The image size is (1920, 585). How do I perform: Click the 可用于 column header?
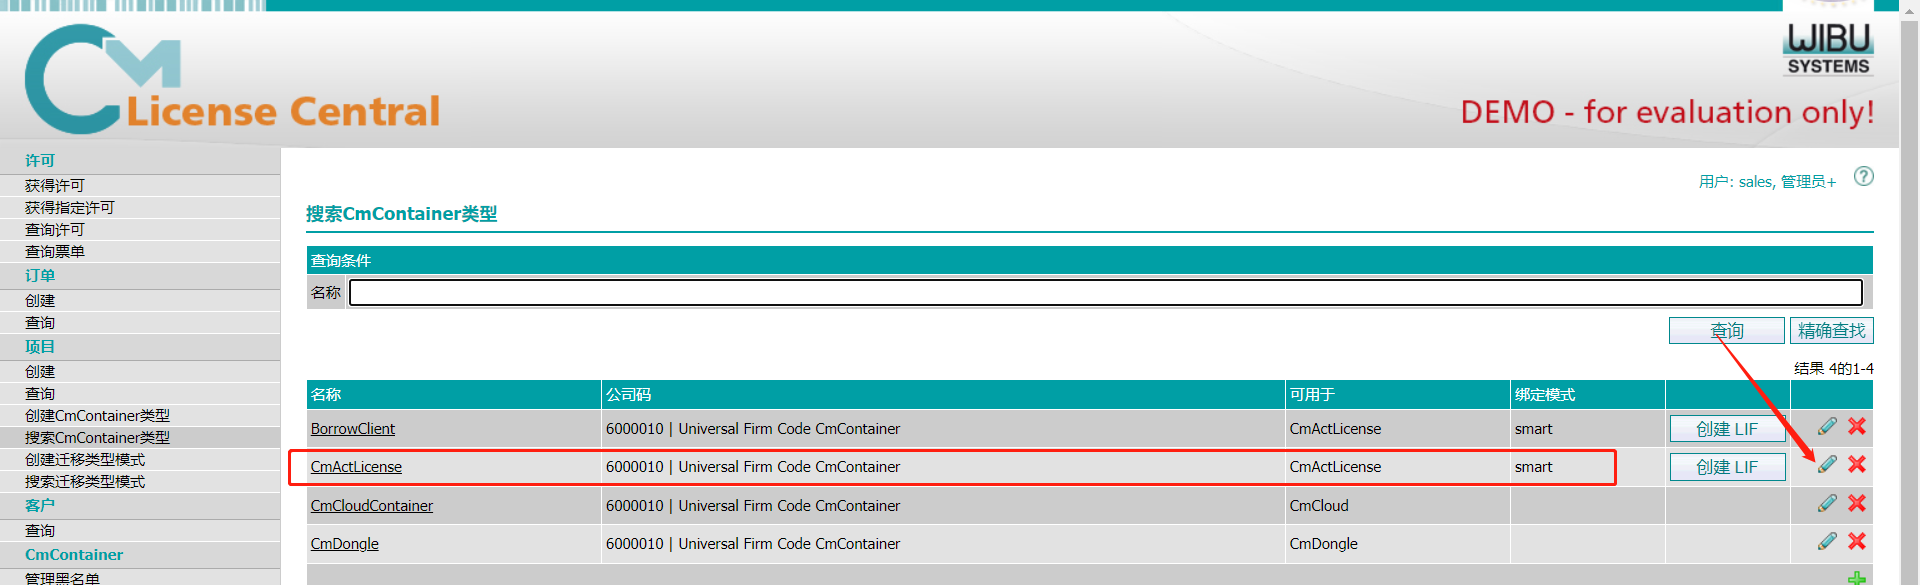pyautogui.click(x=1397, y=395)
